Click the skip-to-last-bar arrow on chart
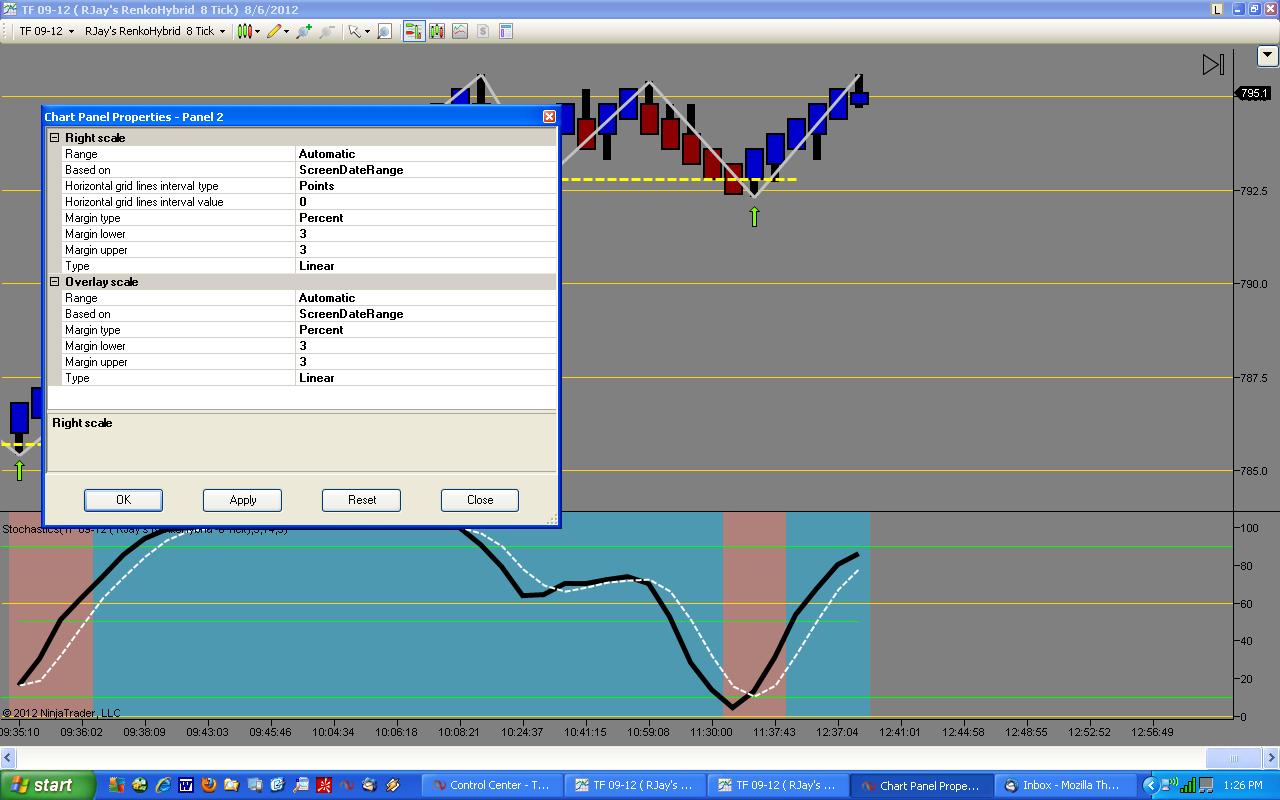1280x800 pixels. pos(1213,65)
